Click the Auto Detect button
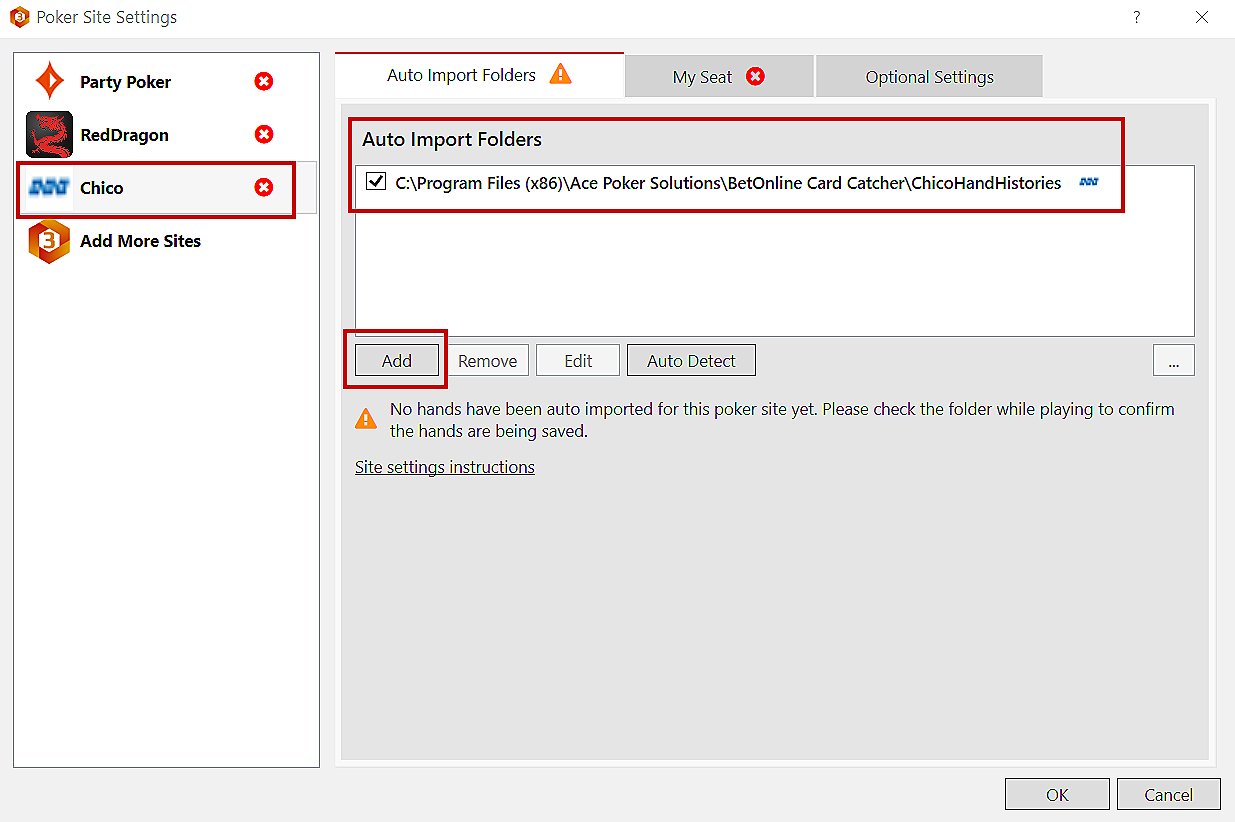Image resolution: width=1235 pixels, height=822 pixels. tap(691, 361)
